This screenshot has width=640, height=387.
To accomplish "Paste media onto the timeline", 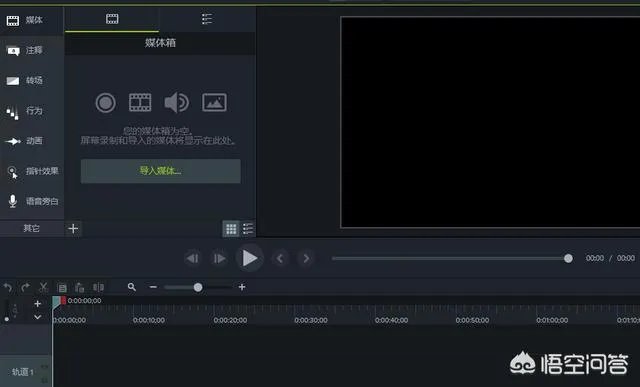I will point(80,288).
